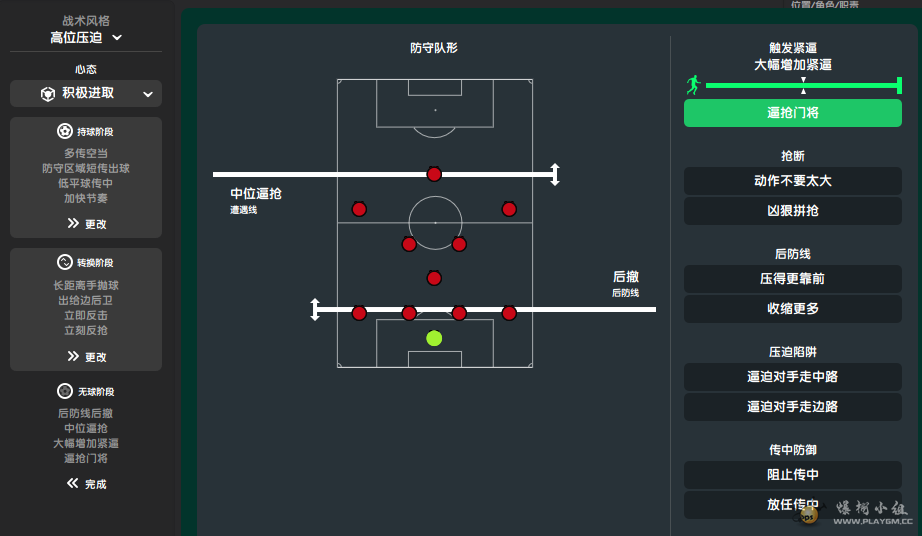Click the arrow handle on the 后防线 defensive line

315,309
